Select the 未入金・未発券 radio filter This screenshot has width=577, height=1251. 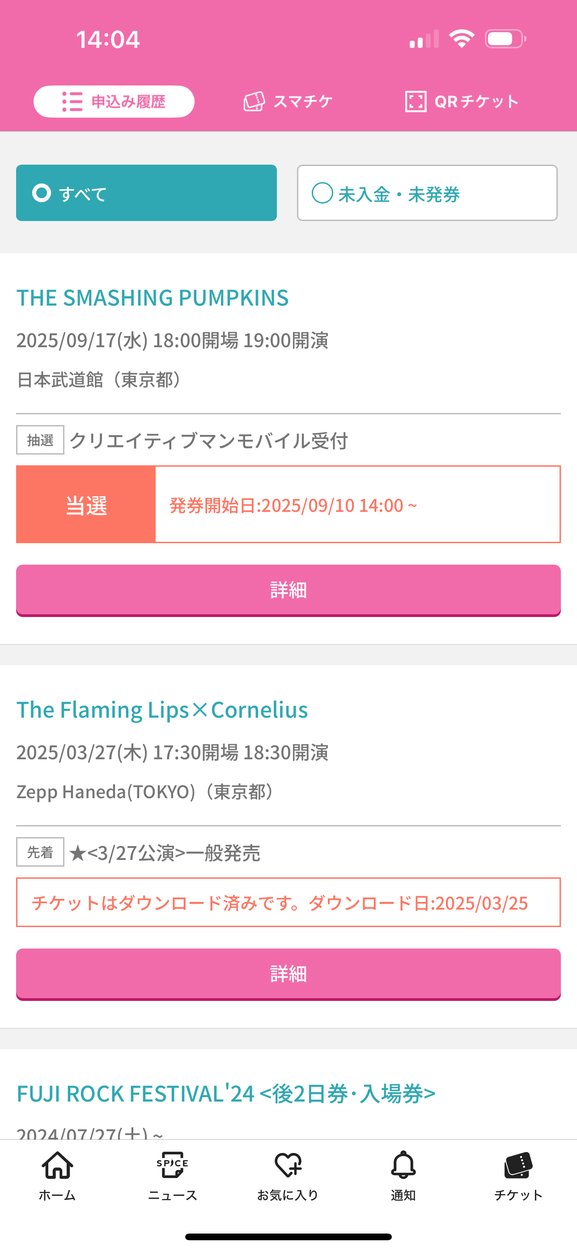pos(427,193)
